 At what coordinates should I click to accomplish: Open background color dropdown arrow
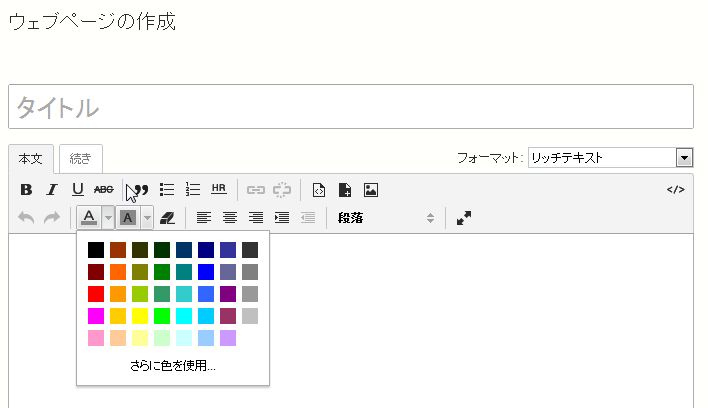[147, 218]
